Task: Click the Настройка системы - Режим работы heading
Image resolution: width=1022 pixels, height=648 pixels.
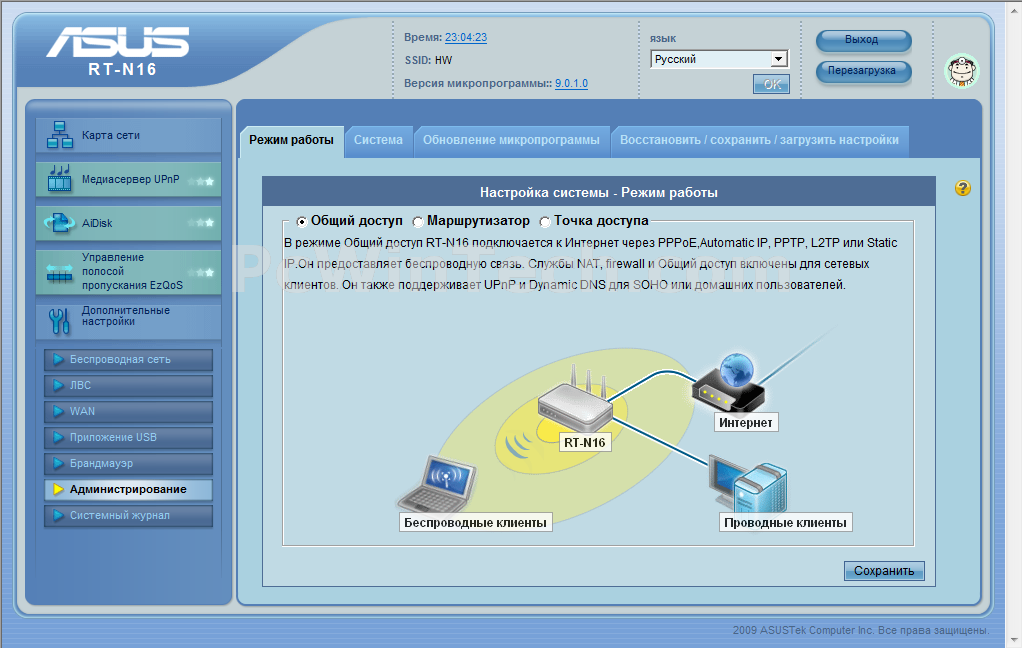Action: click(598, 192)
